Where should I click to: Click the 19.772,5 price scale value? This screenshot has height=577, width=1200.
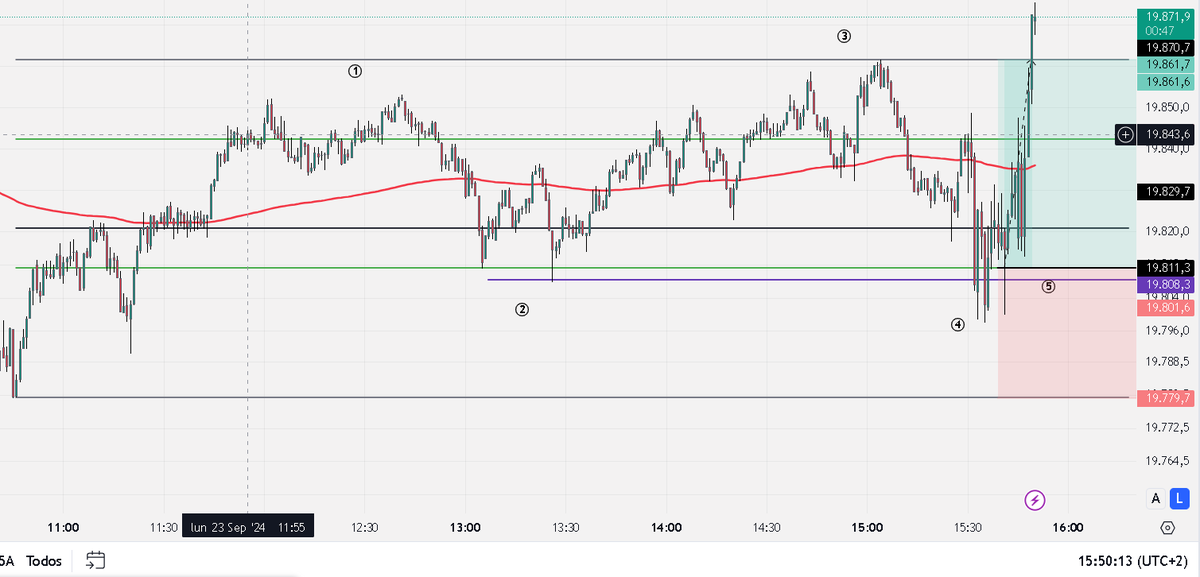(1168, 428)
